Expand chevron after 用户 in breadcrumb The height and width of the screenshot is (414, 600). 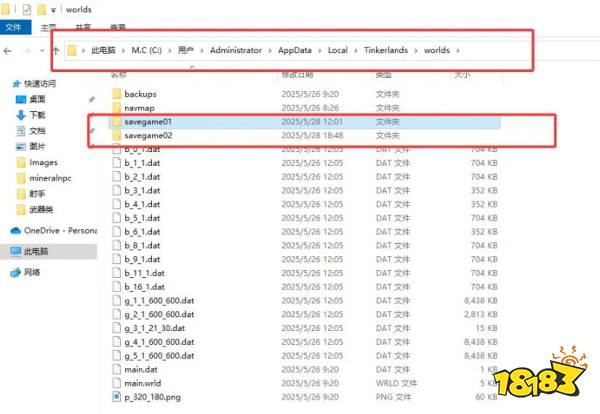202,51
